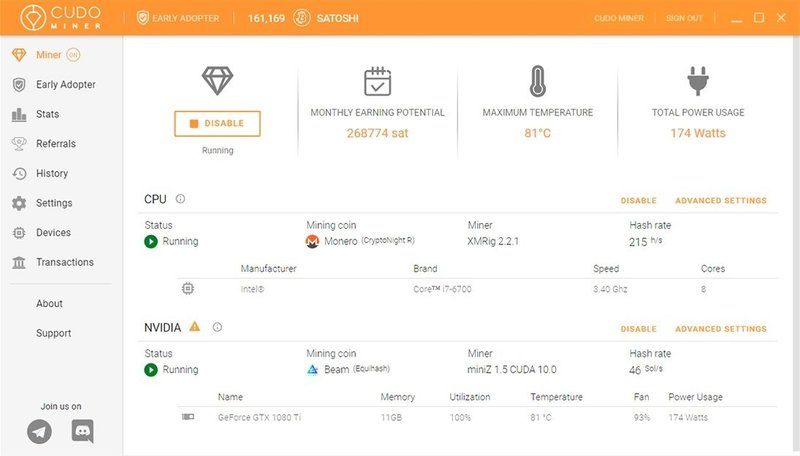This screenshot has height=456, width=800.
Task: Click the Satoshi coin icon in header
Action: tap(302, 18)
